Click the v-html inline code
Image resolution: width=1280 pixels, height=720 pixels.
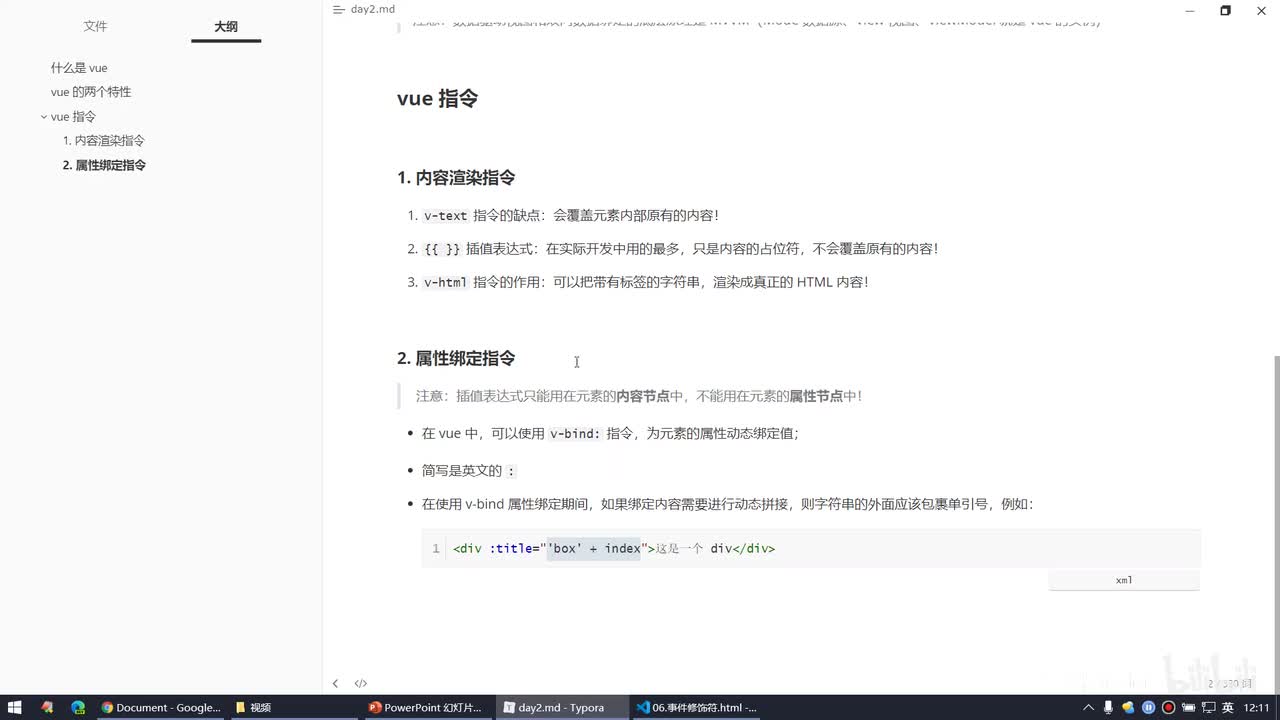click(x=445, y=283)
